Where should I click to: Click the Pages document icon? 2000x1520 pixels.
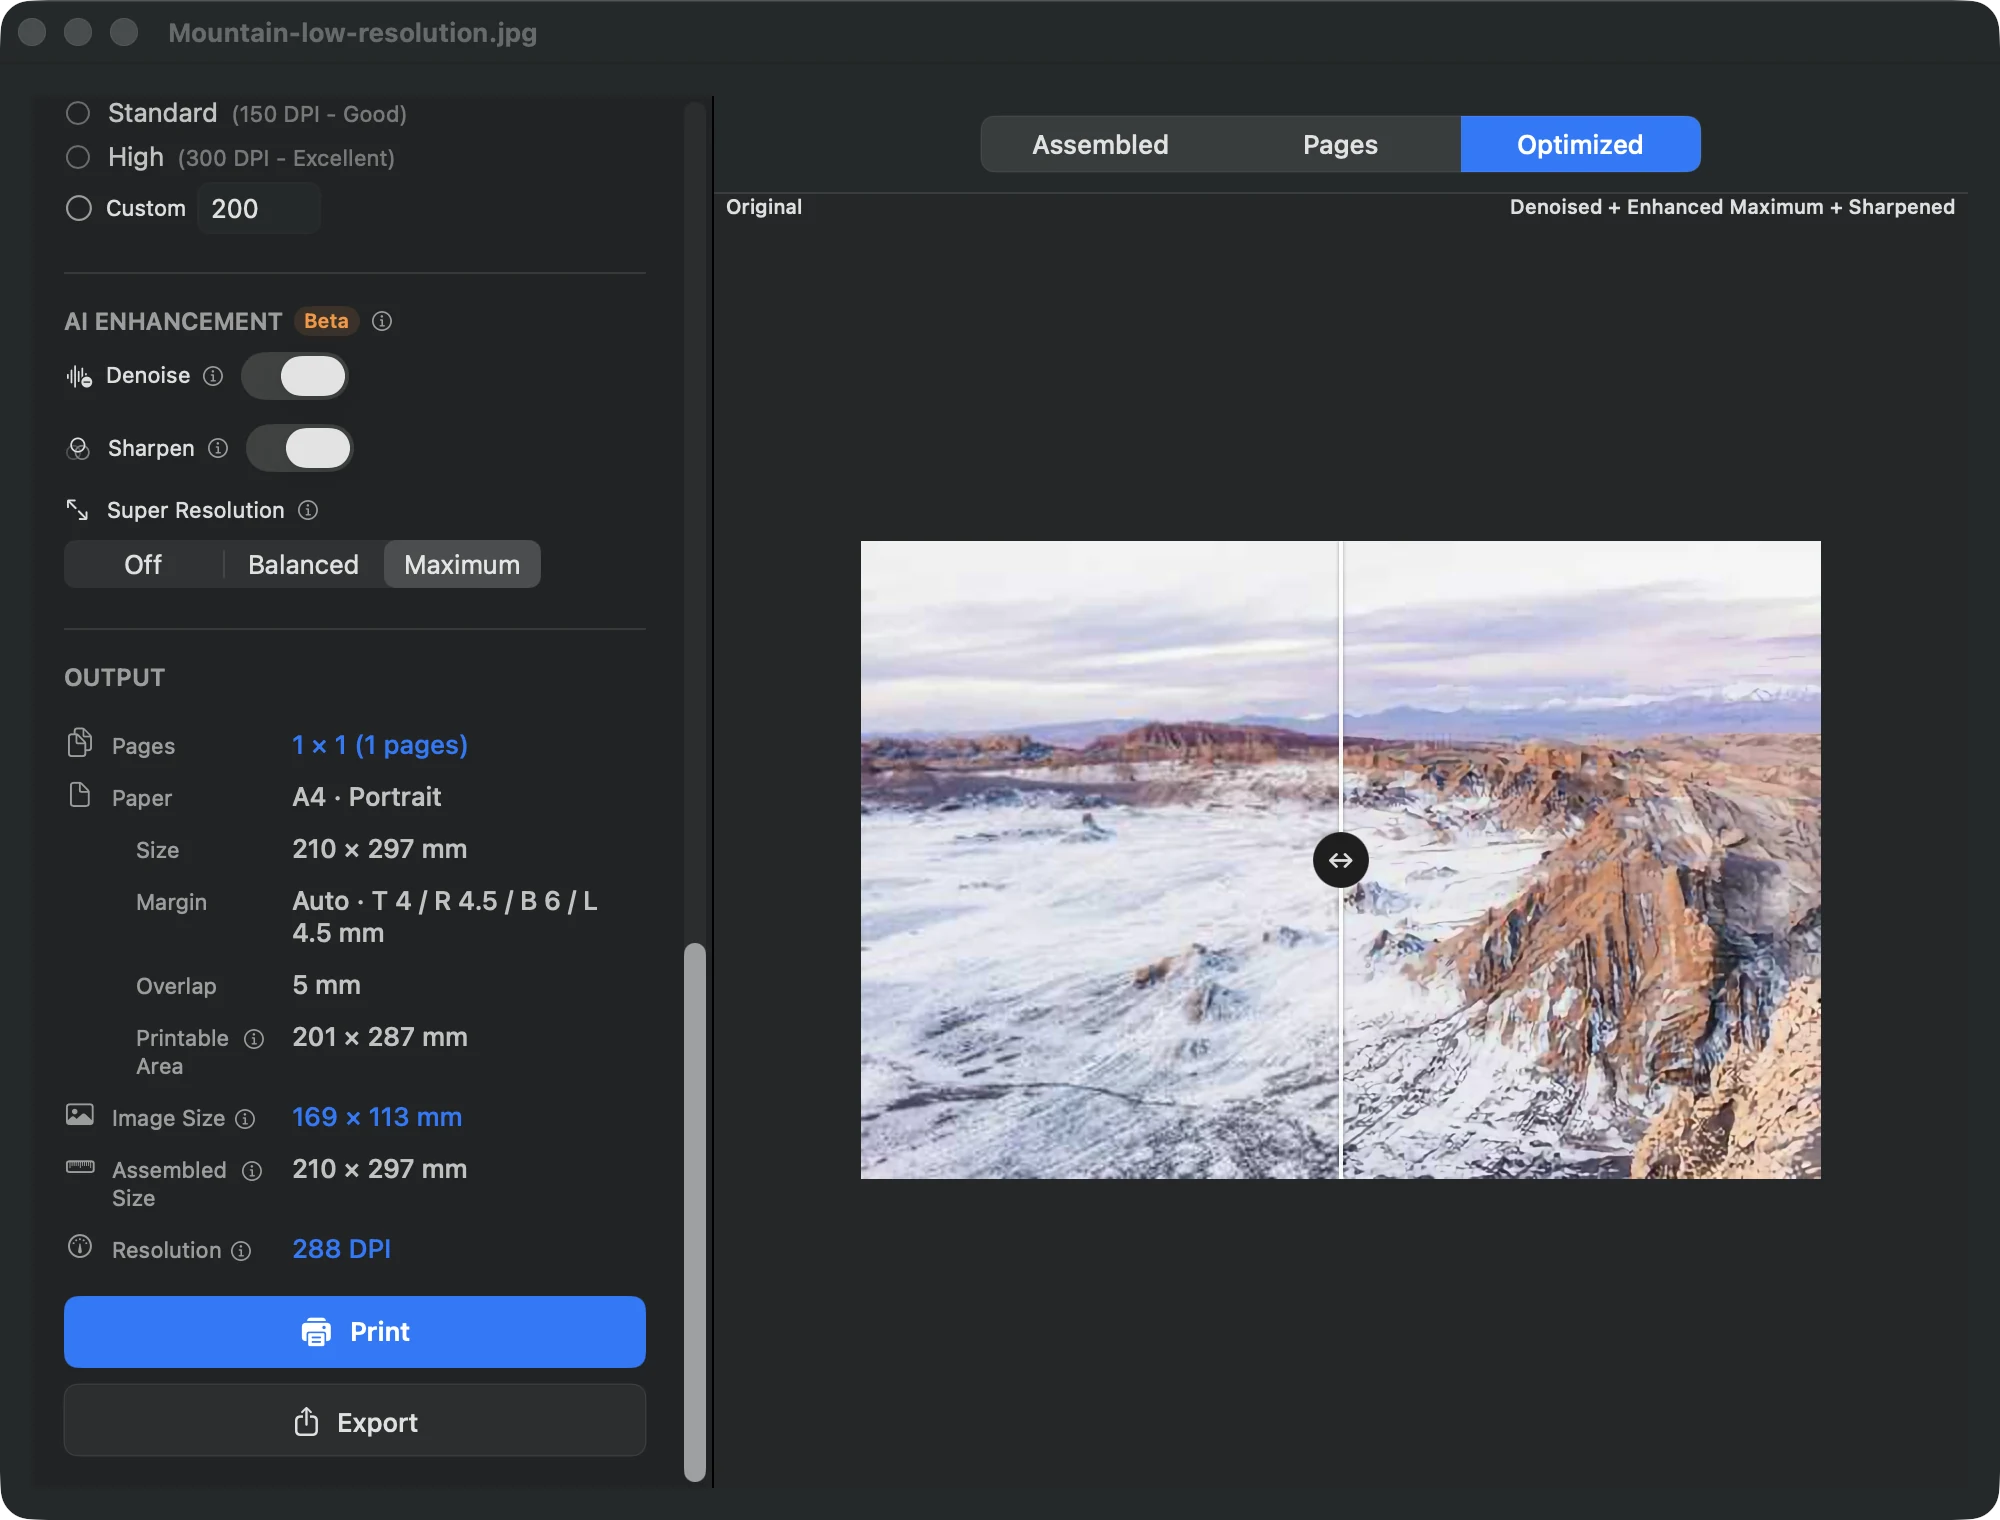[80, 743]
